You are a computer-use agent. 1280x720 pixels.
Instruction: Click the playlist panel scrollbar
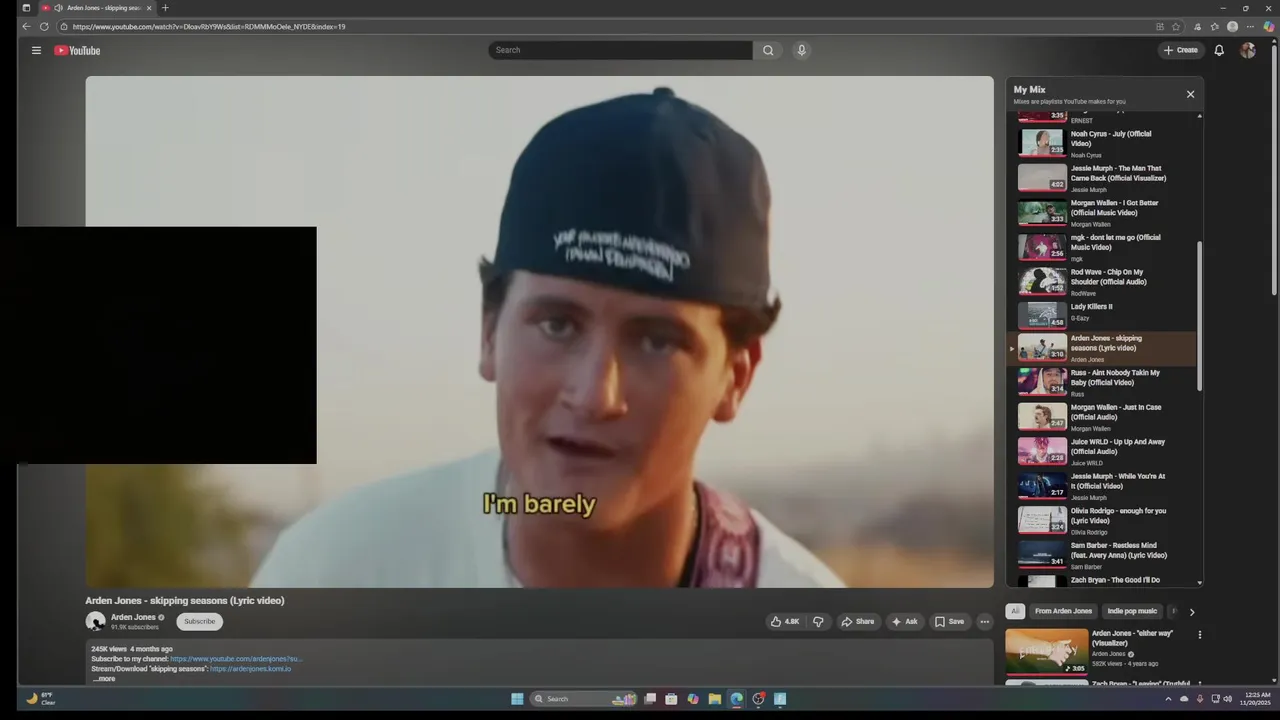coord(1199,316)
